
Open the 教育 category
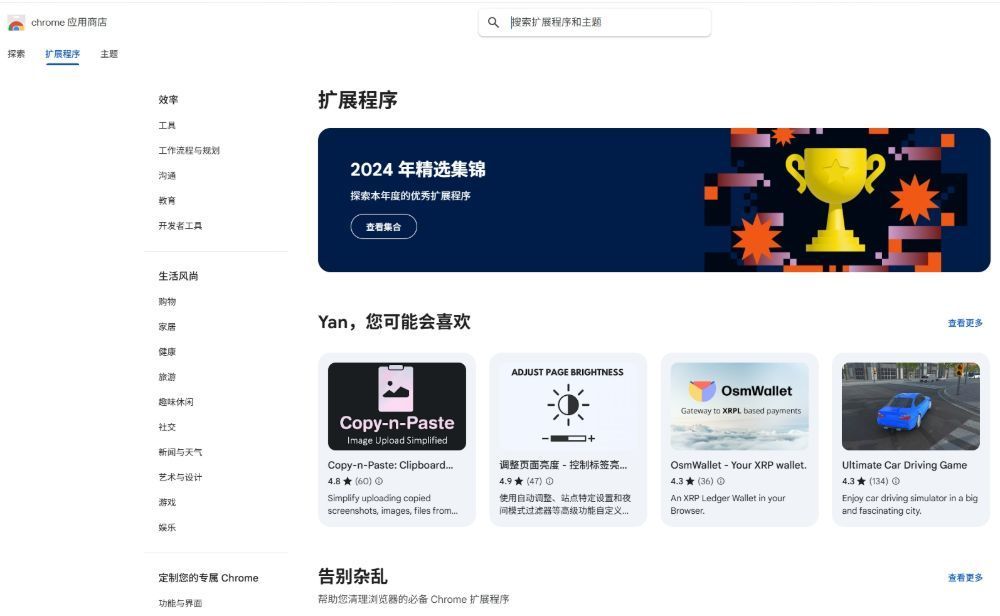tap(167, 201)
